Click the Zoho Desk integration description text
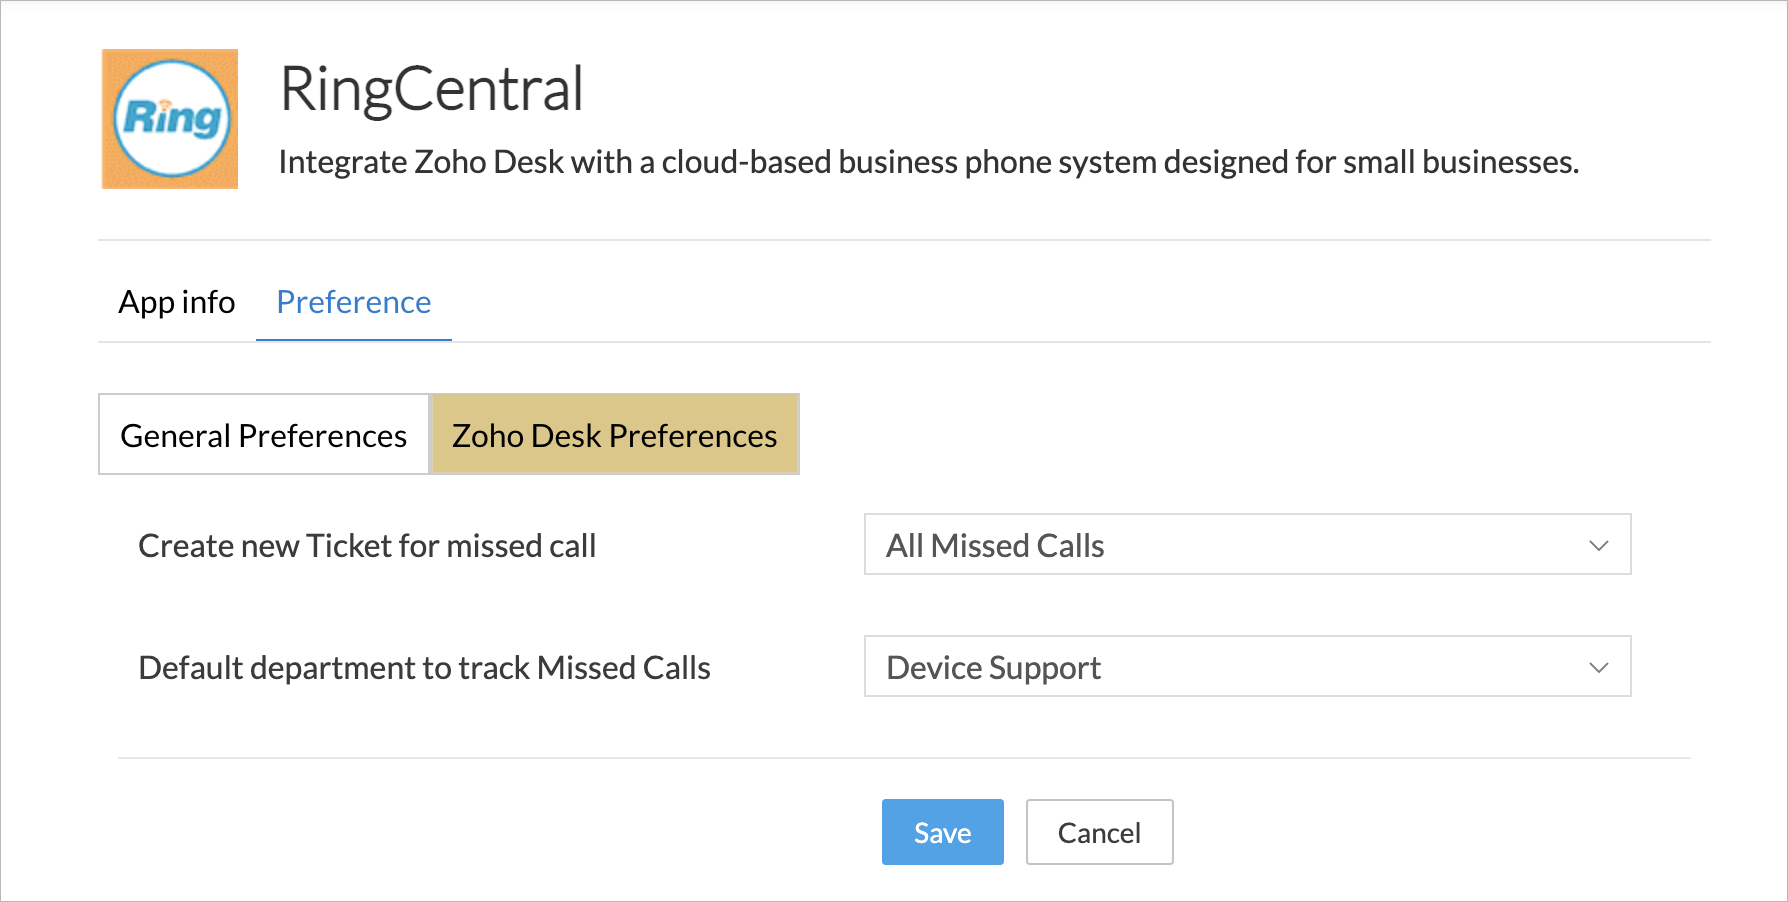The height and width of the screenshot is (902, 1788). pyautogui.click(x=928, y=162)
